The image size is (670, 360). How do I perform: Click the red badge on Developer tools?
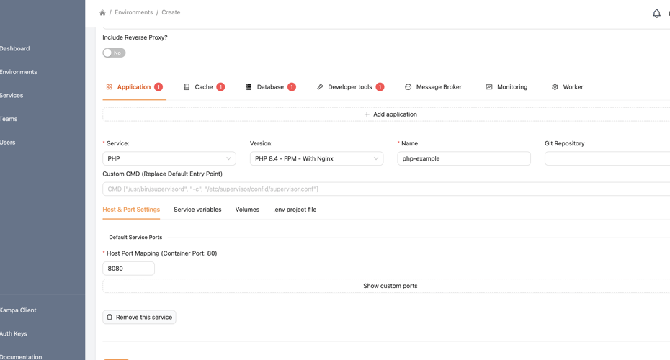point(380,87)
